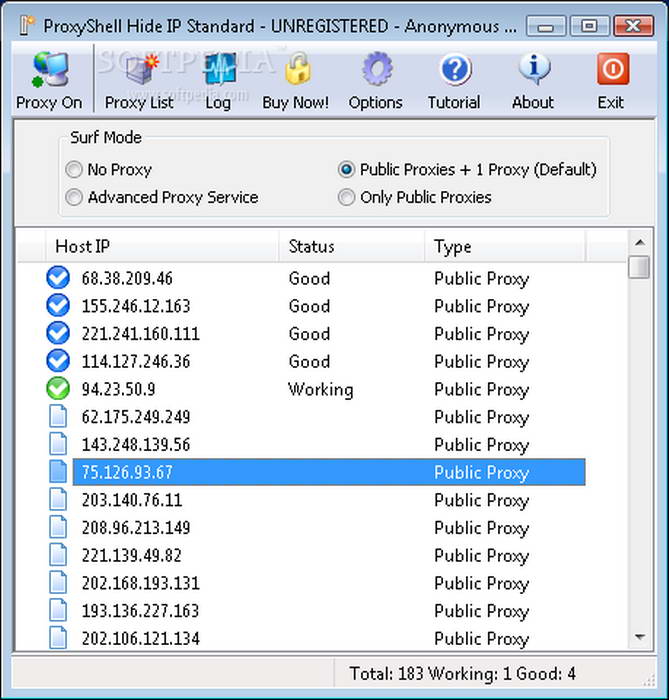Select proxy 221.139.49.82

(131, 555)
